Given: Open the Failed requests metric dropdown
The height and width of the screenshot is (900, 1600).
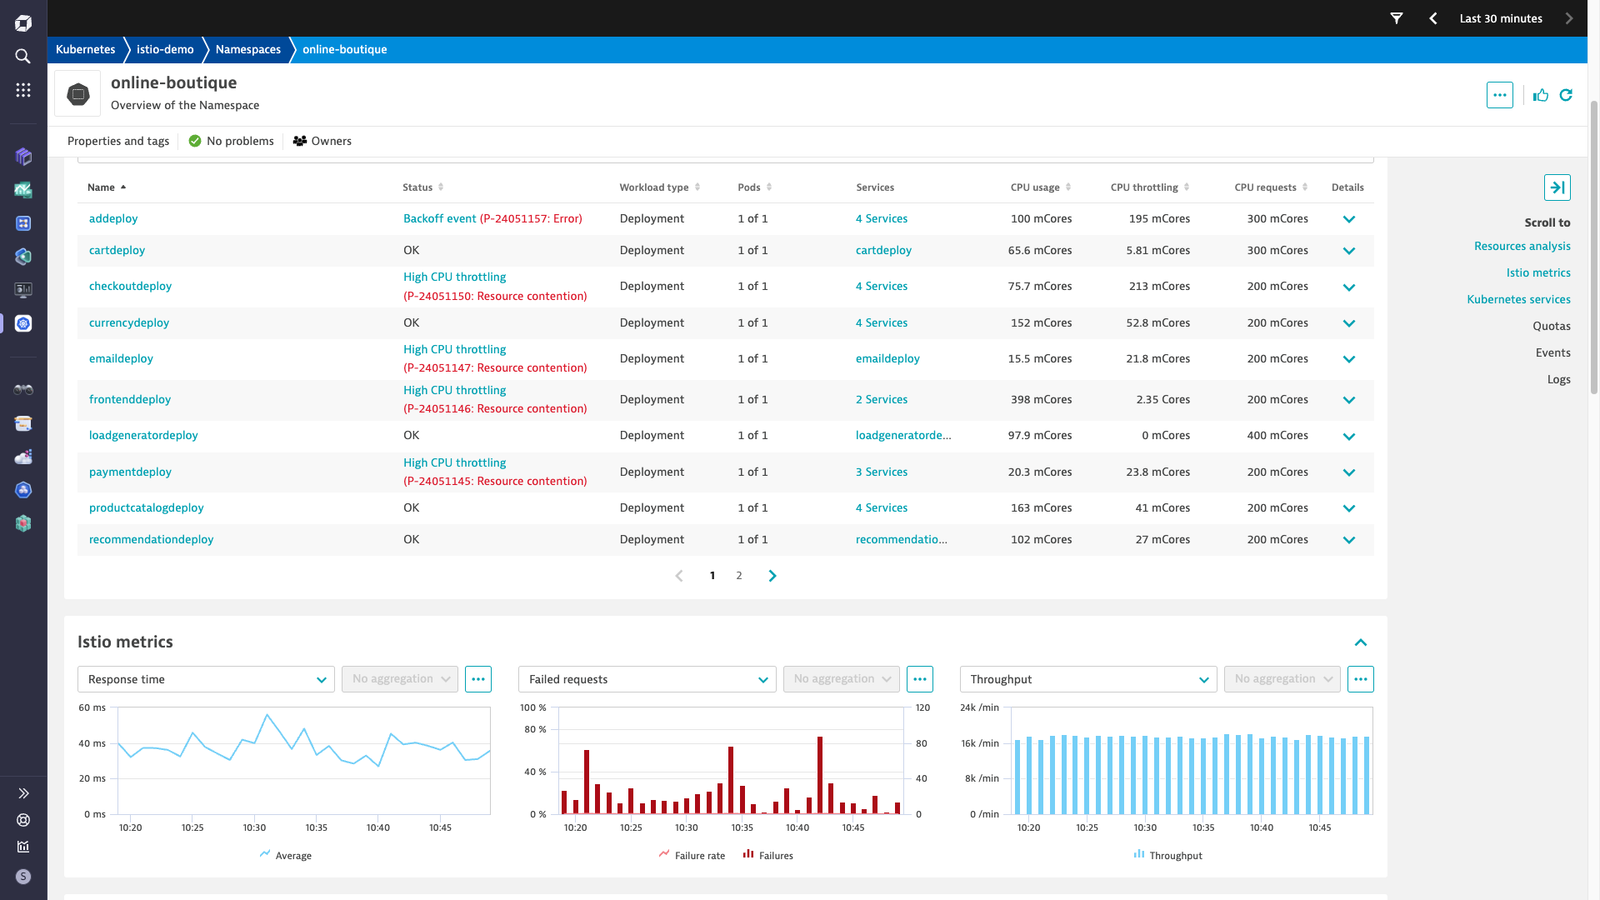Looking at the screenshot, I should pyautogui.click(x=647, y=679).
